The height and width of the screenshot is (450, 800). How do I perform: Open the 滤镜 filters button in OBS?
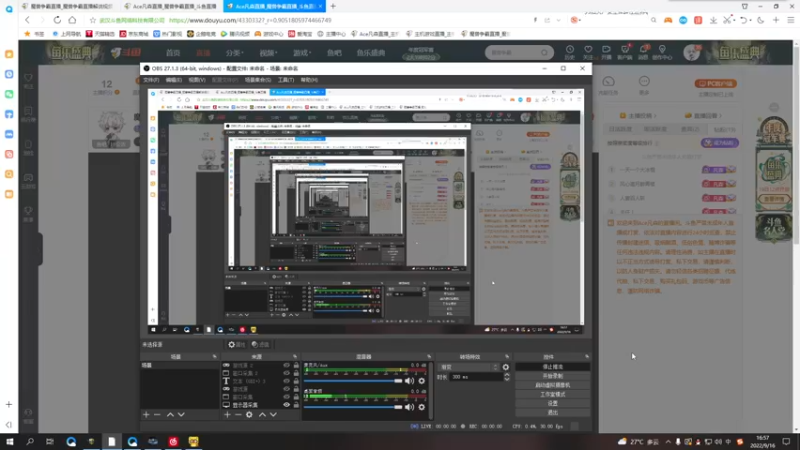261,344
